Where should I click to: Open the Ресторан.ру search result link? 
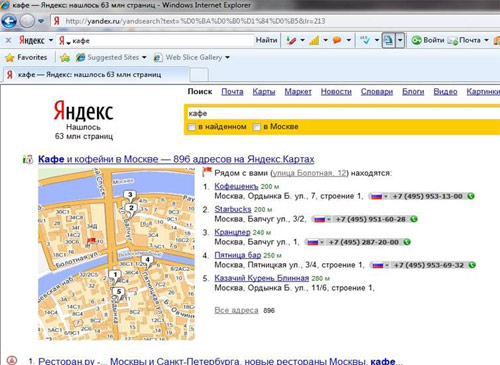coord(220,361)
